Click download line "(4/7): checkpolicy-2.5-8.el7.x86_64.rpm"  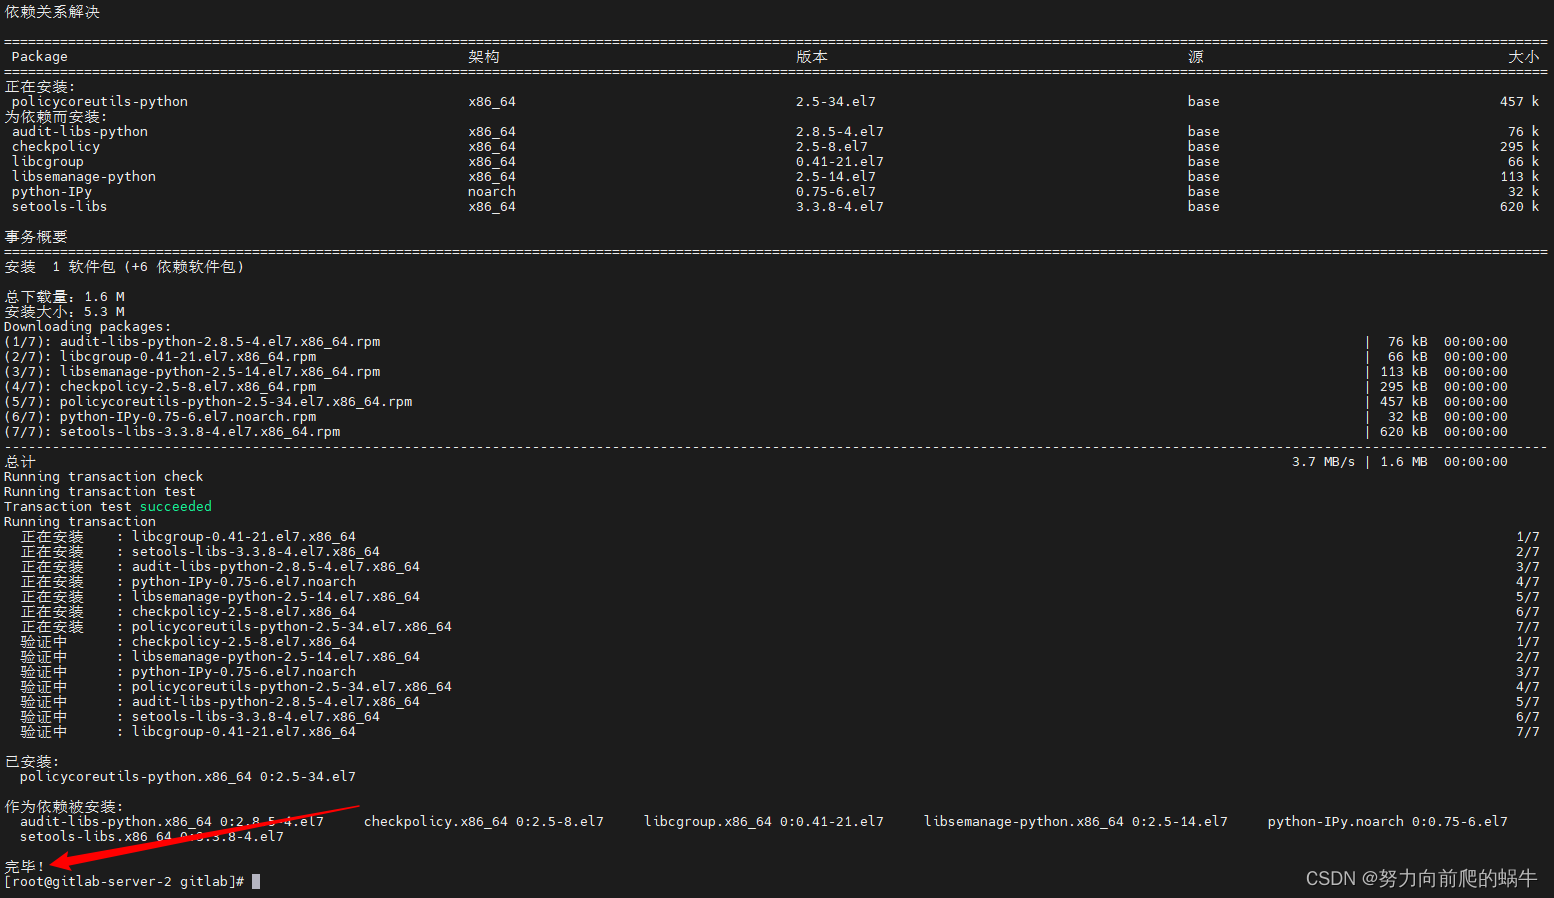(x=160, y=387)
